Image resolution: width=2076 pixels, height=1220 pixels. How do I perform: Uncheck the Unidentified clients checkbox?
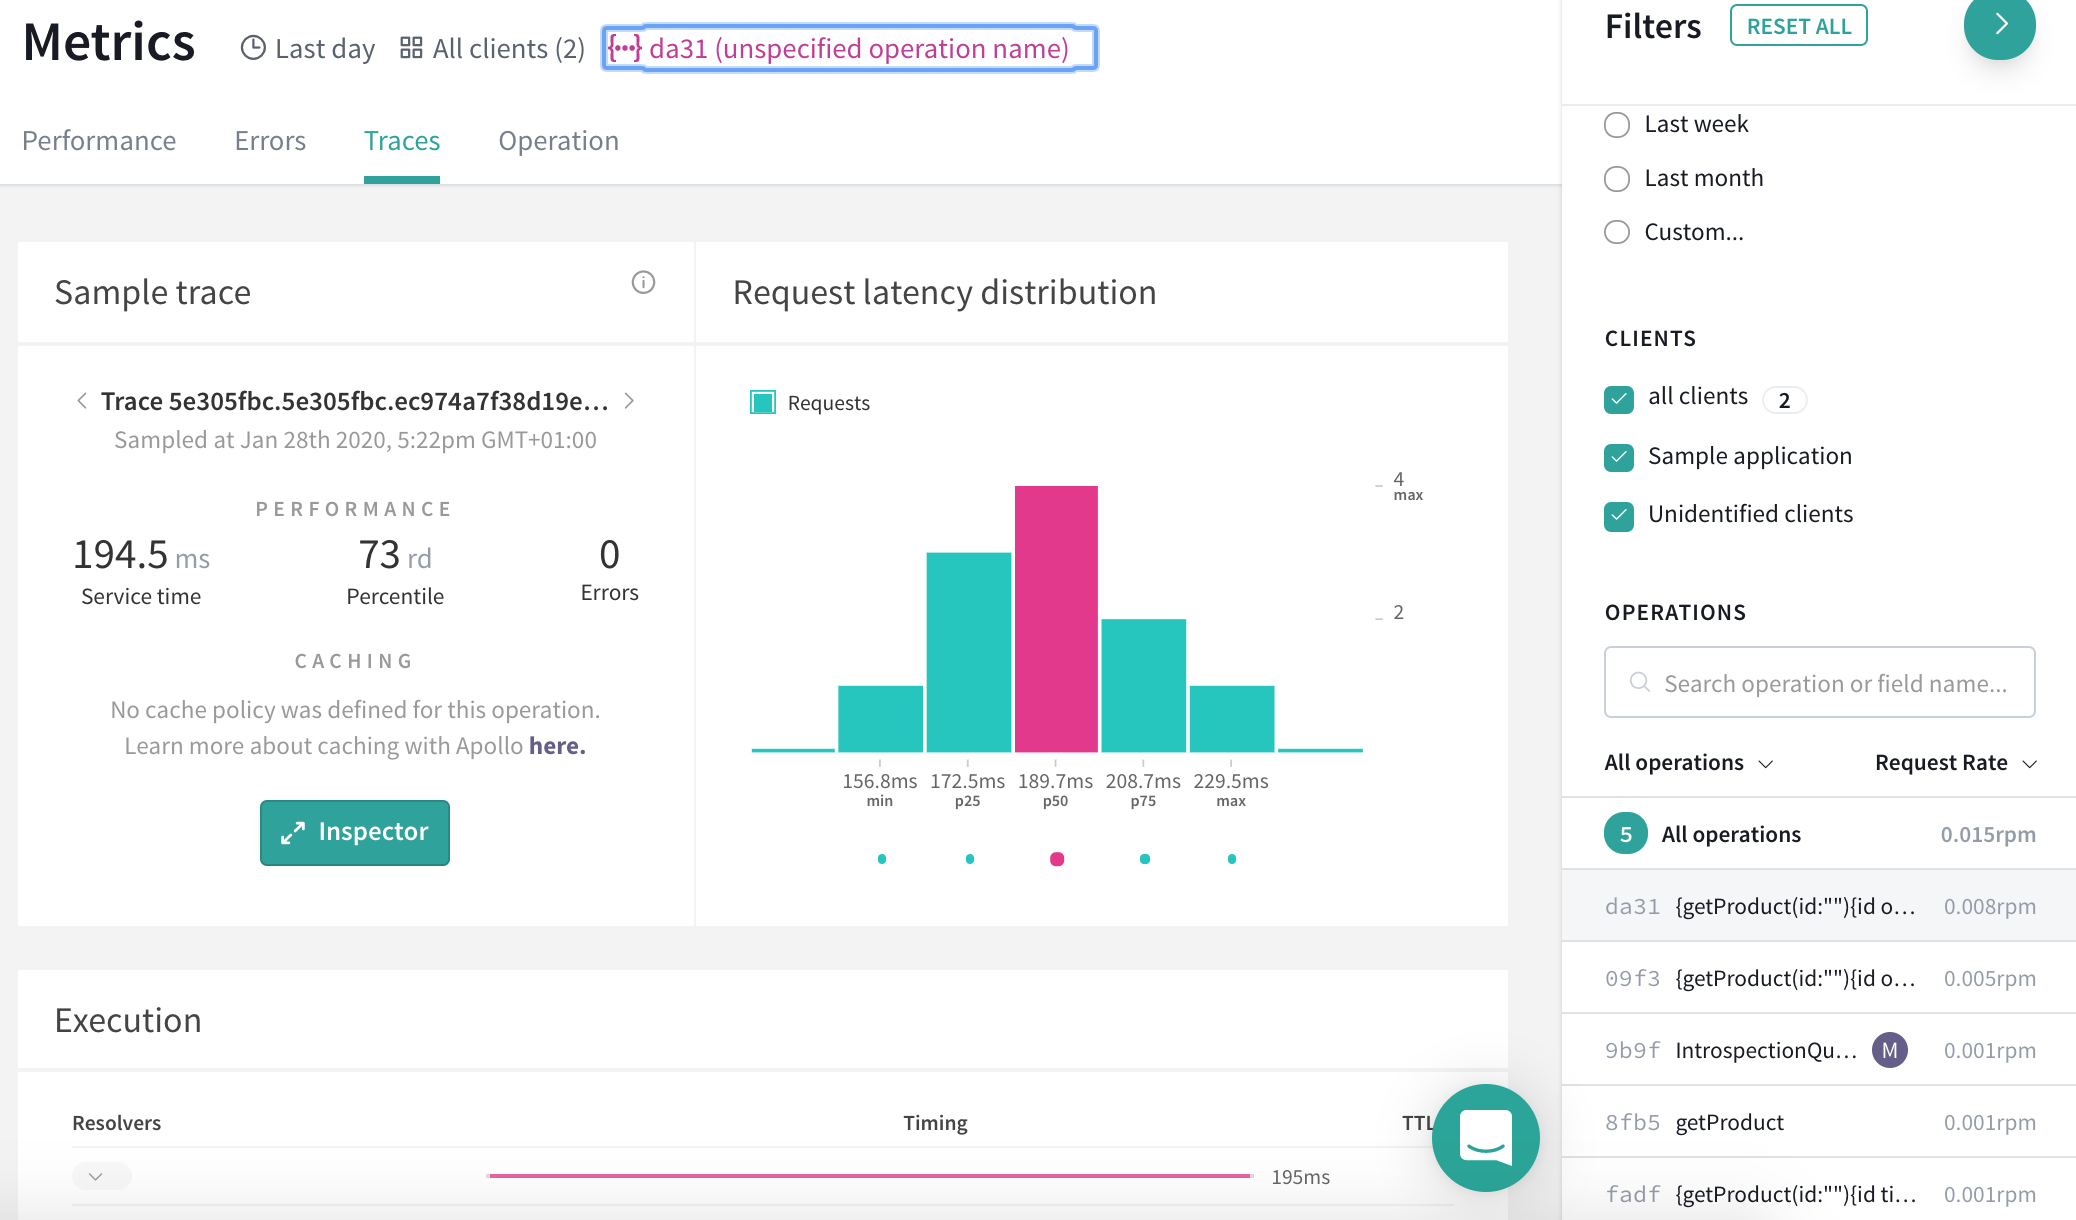click(x=1618, y=515)
